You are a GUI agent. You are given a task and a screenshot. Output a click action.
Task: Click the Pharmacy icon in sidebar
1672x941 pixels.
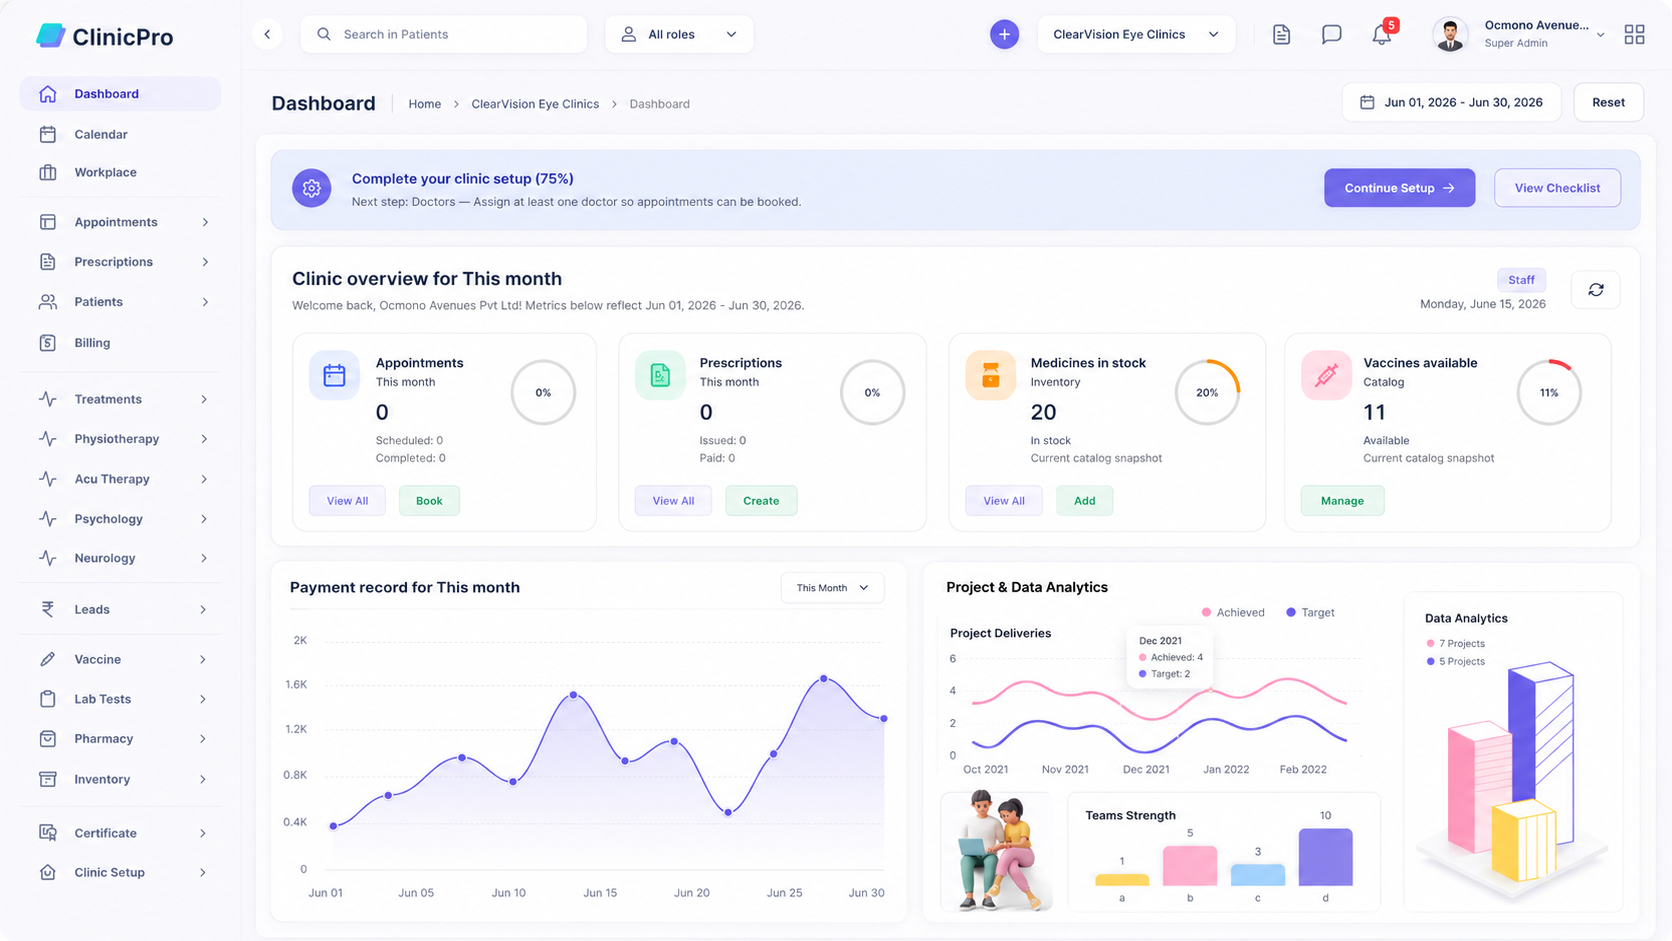[x=47, y=738]
